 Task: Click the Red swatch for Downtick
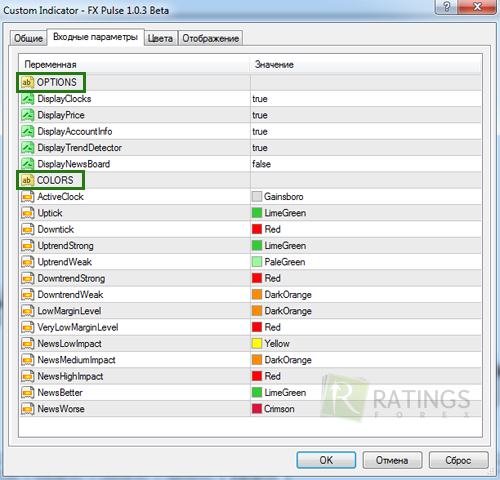coord(257,229)
